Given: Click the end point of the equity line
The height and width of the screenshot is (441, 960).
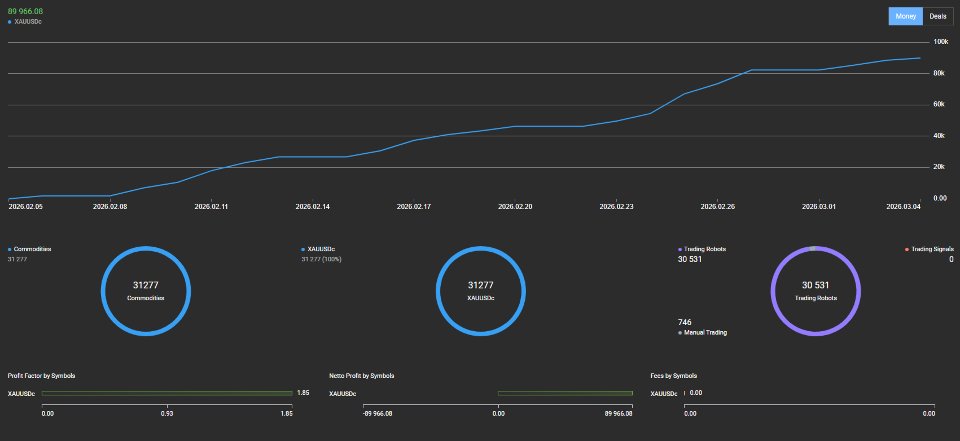Looking at the screenshot, I should coord(920,58).
